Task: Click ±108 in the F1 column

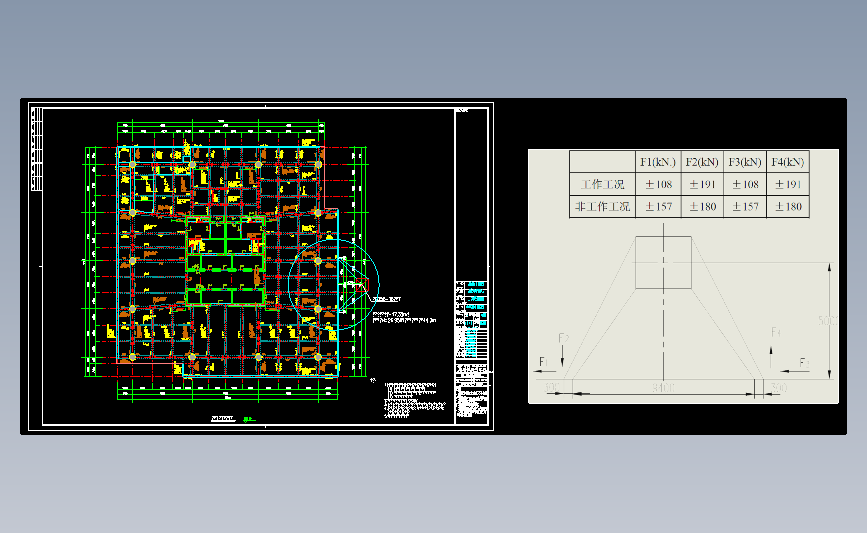Action: 658,184
